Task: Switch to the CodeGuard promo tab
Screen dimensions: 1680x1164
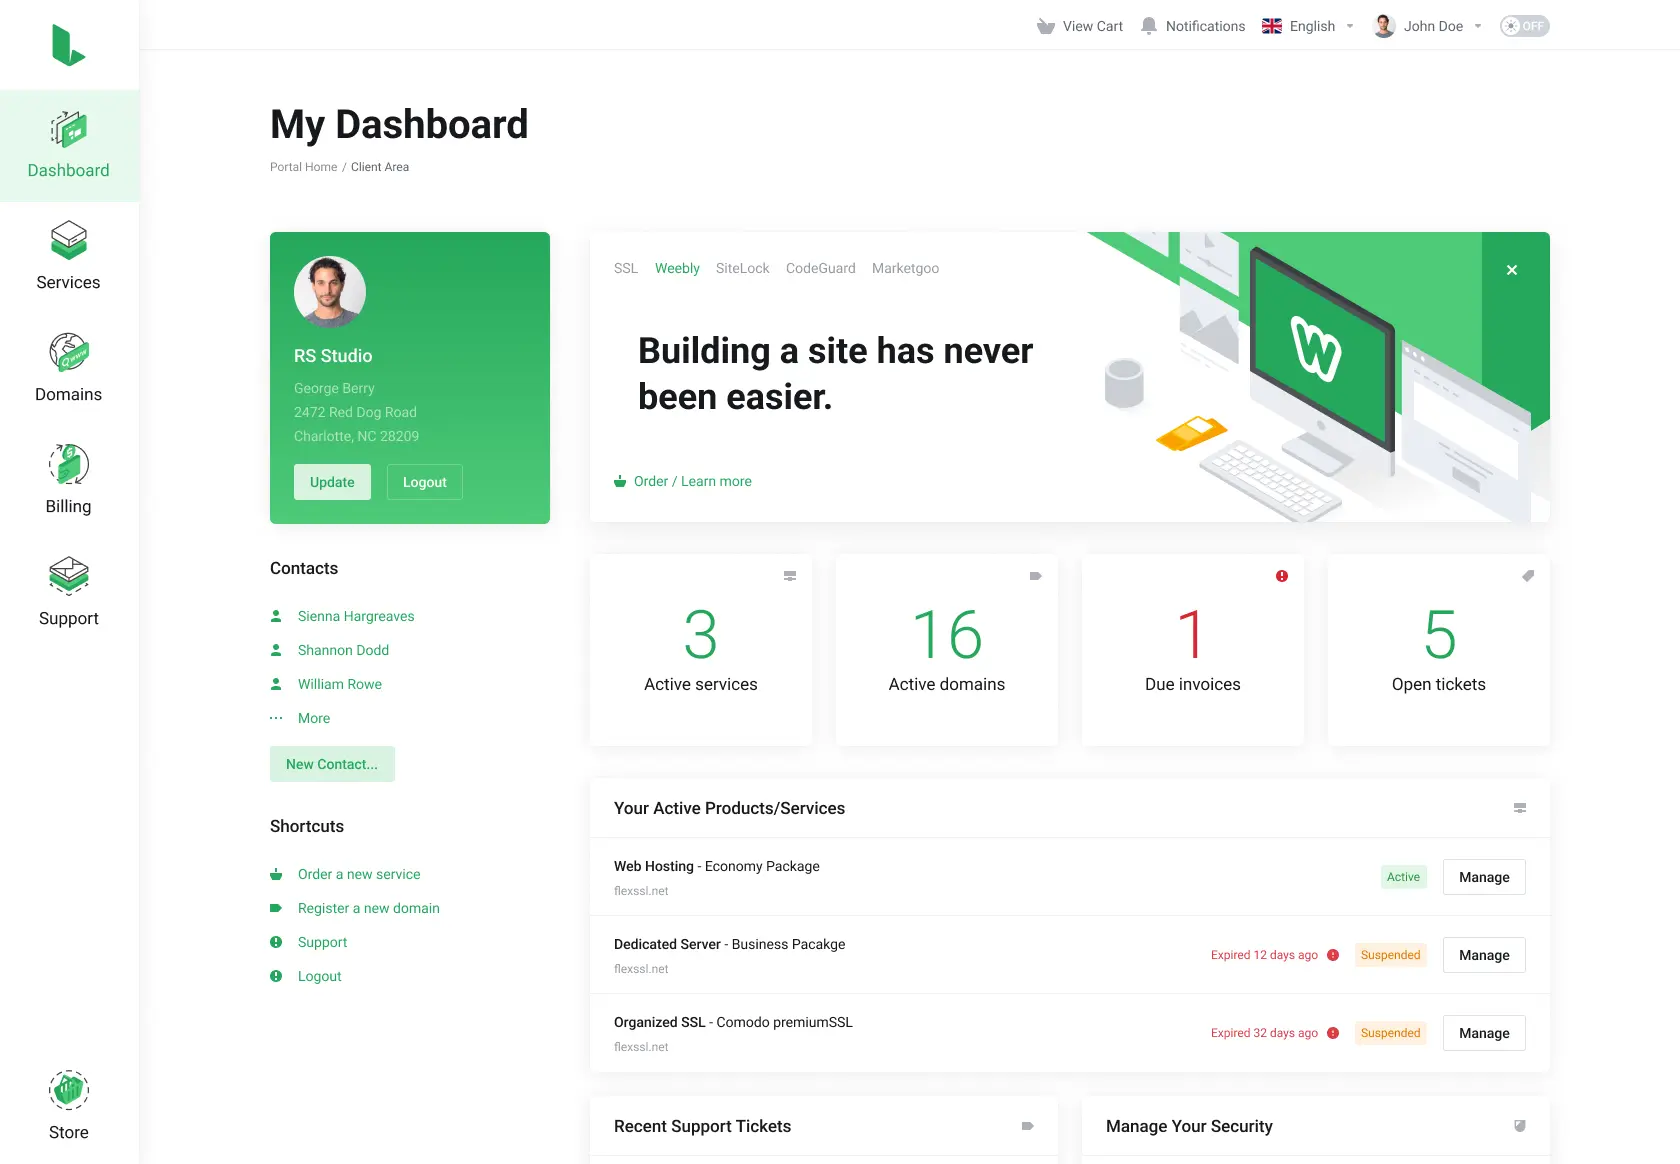Action: [x=821, y=268]
